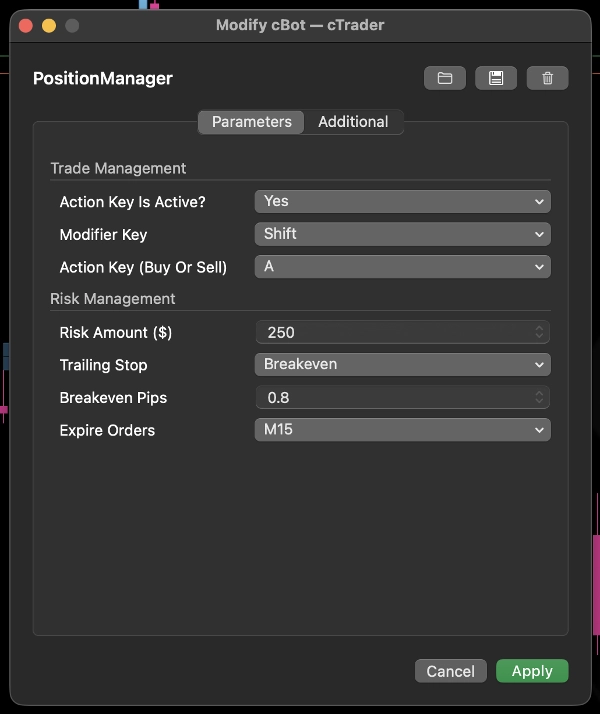Open the Trailing Stop dropdown showing Breakeven
The width and height of the screenshot is (600, 714).
click(402, 365)
